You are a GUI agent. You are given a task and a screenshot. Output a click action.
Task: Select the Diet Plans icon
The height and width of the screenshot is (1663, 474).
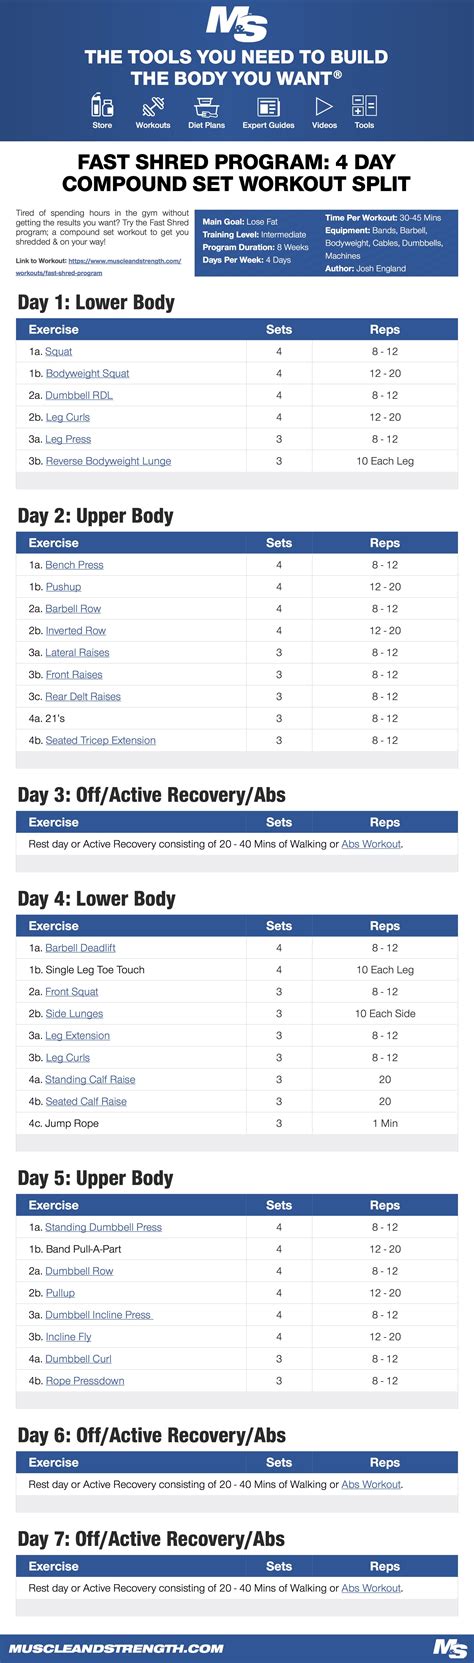point(207,106)
